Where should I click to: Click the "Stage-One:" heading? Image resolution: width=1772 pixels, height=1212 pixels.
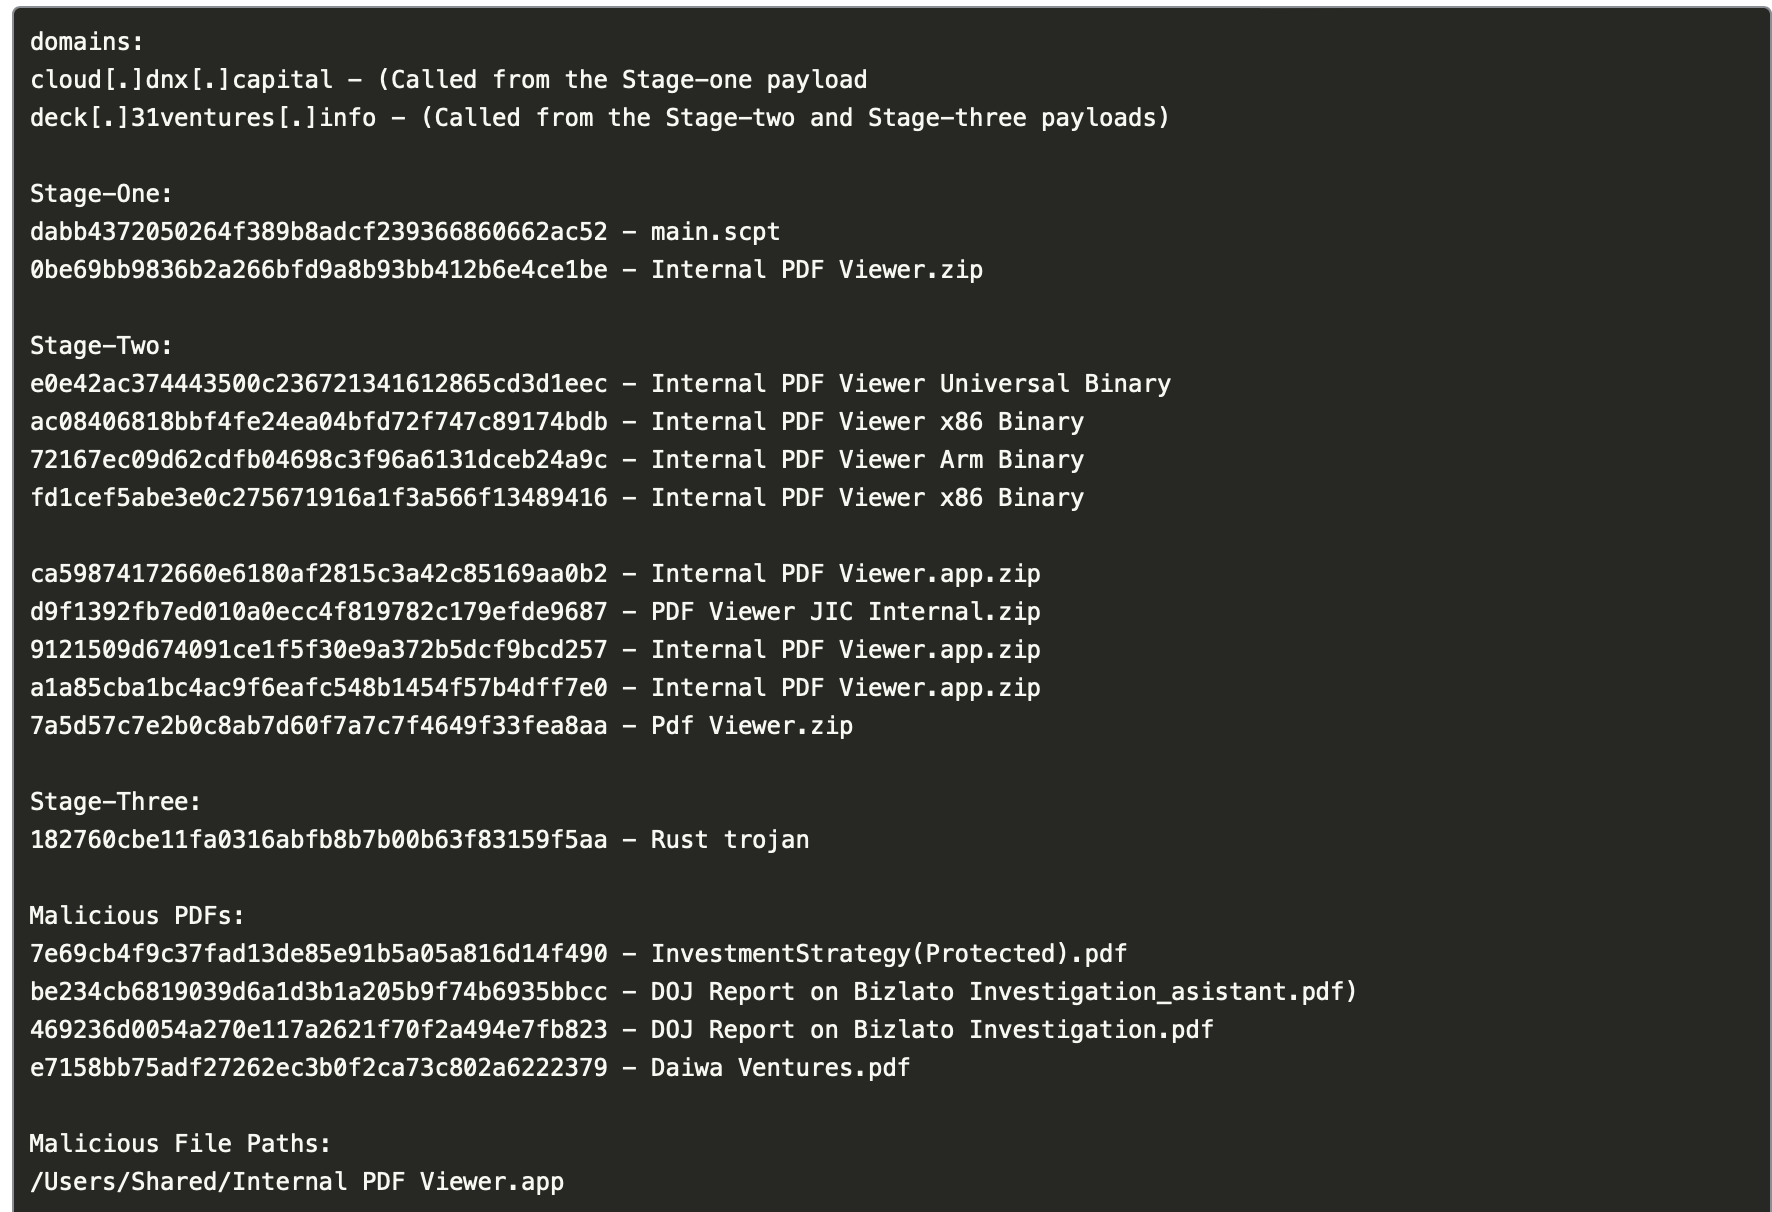(101, 194)
